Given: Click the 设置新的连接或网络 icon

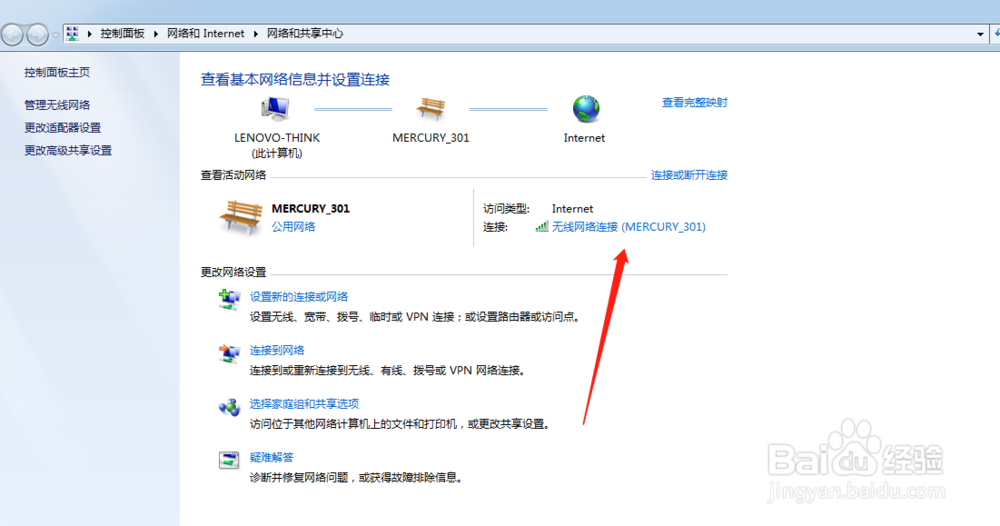Looking at the screenshot, I should click(x=229, y=298).
